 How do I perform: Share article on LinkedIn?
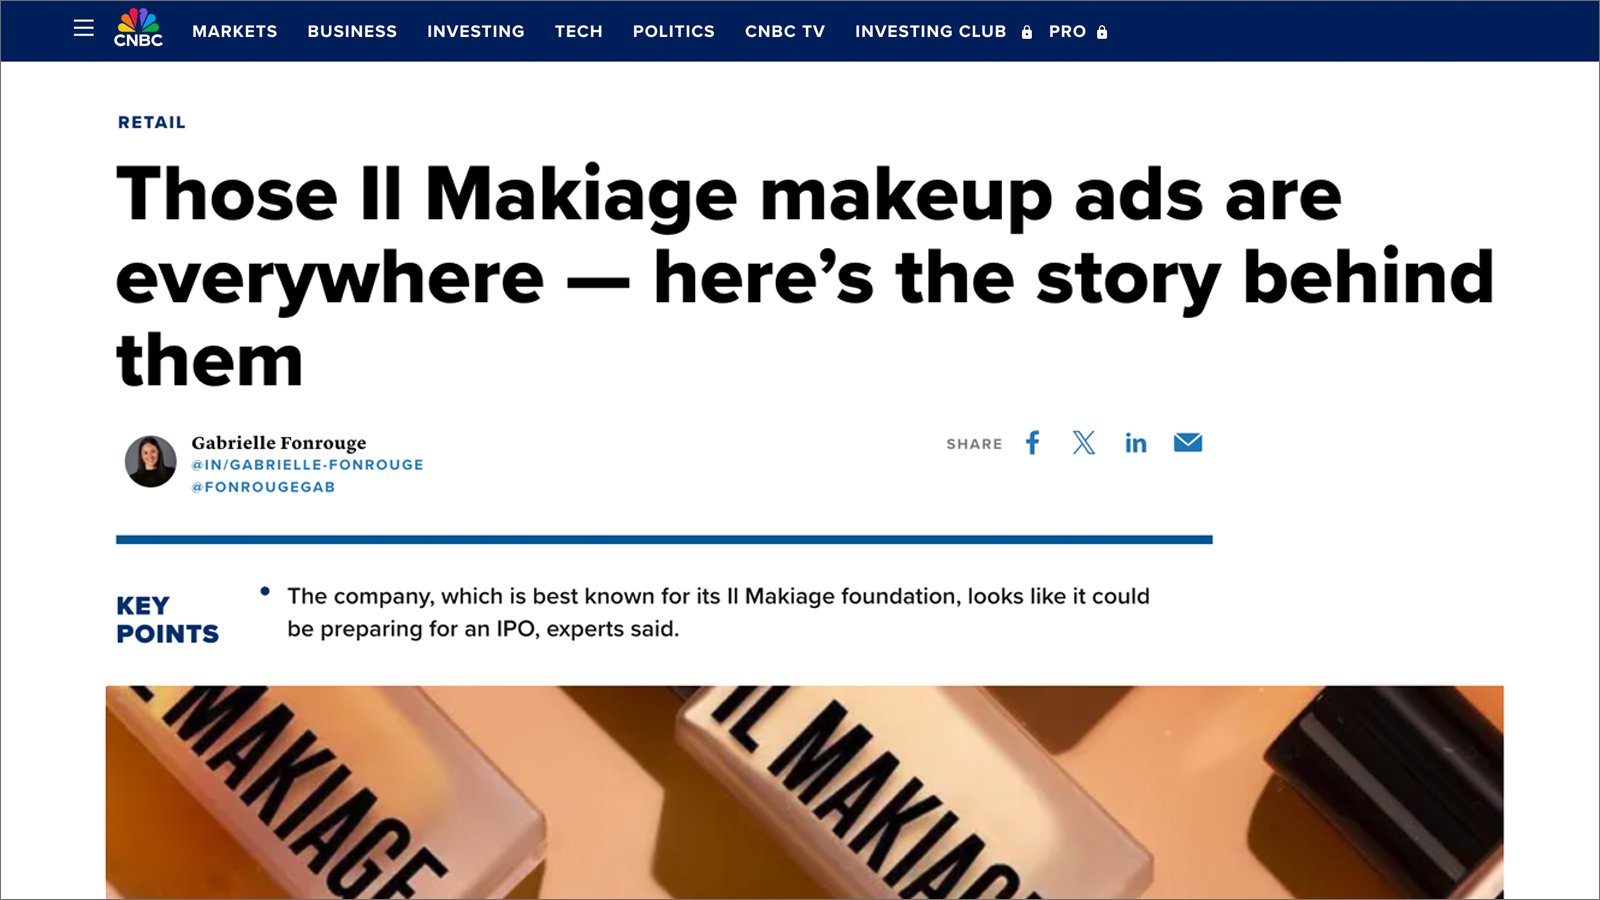click(x=1136, y=443)
